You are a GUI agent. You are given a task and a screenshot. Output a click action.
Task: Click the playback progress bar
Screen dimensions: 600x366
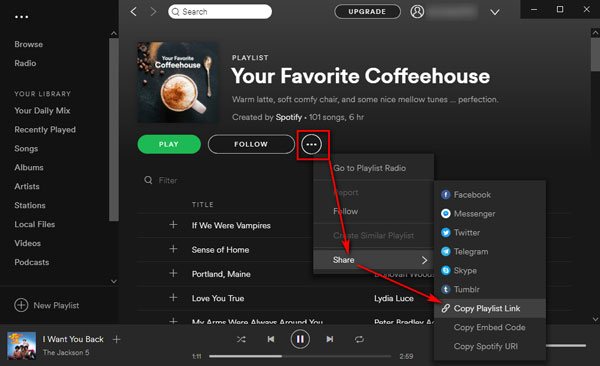300,356
